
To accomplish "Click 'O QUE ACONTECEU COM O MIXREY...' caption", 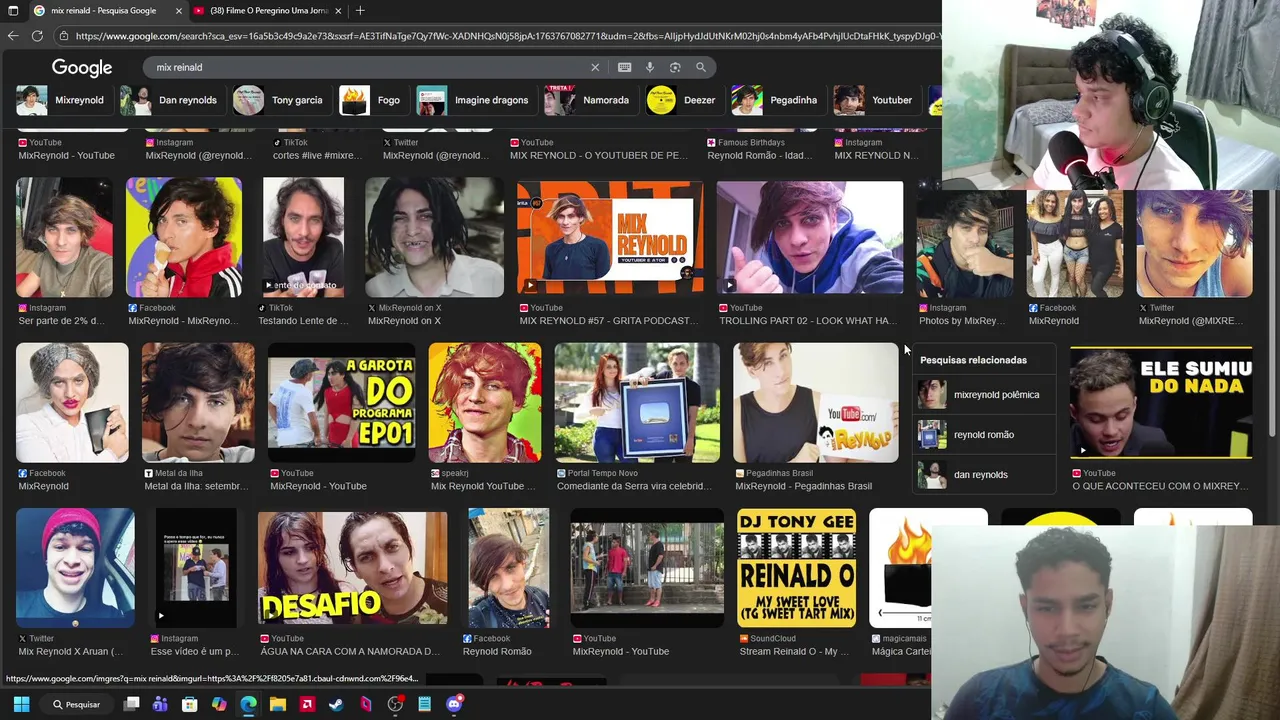I will pyautogui.click(x=1161, y=486).
